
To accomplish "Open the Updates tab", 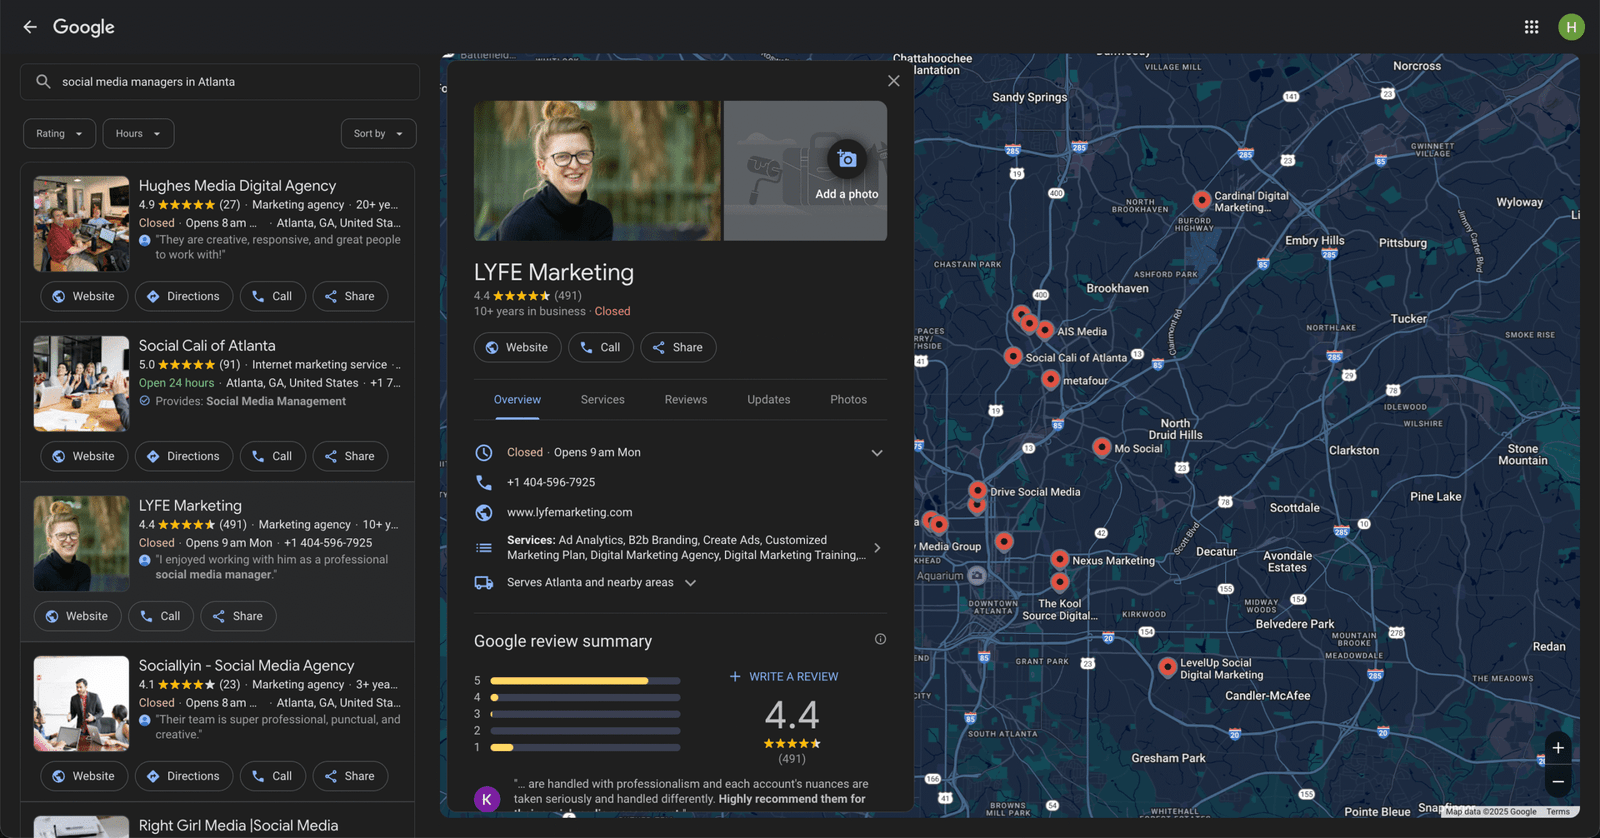I will (769, 400).
